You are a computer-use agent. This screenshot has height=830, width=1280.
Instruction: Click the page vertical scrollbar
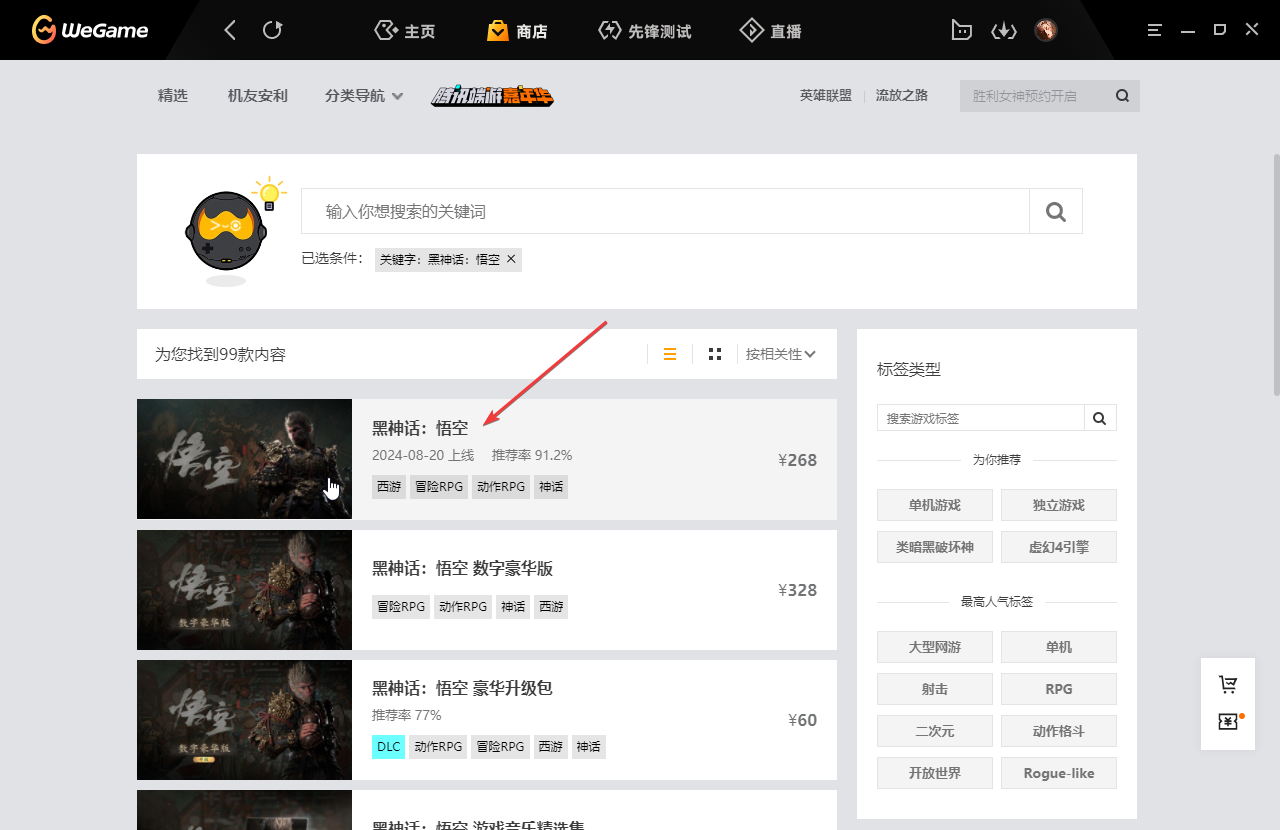point(1276,275)
